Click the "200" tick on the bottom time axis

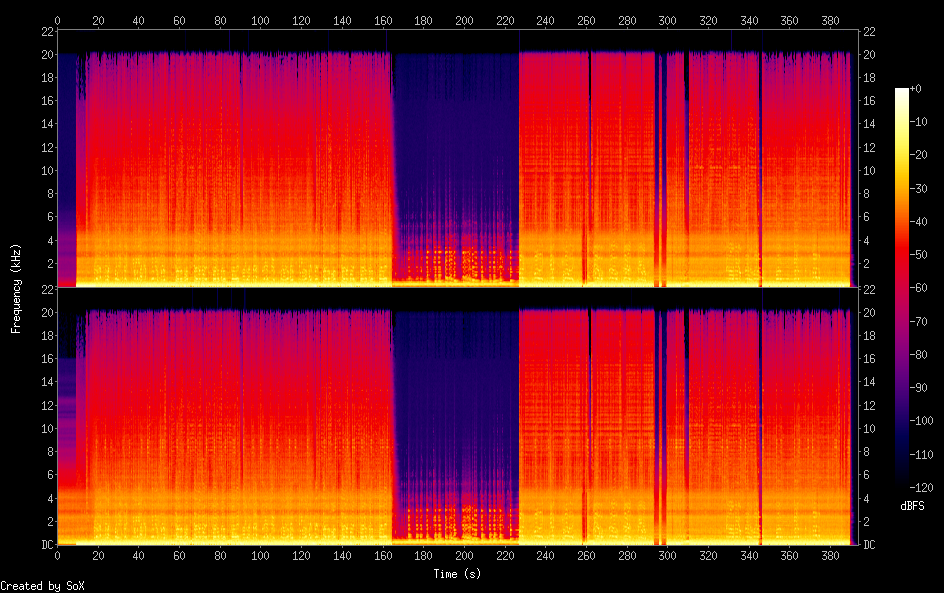[464, 556]
